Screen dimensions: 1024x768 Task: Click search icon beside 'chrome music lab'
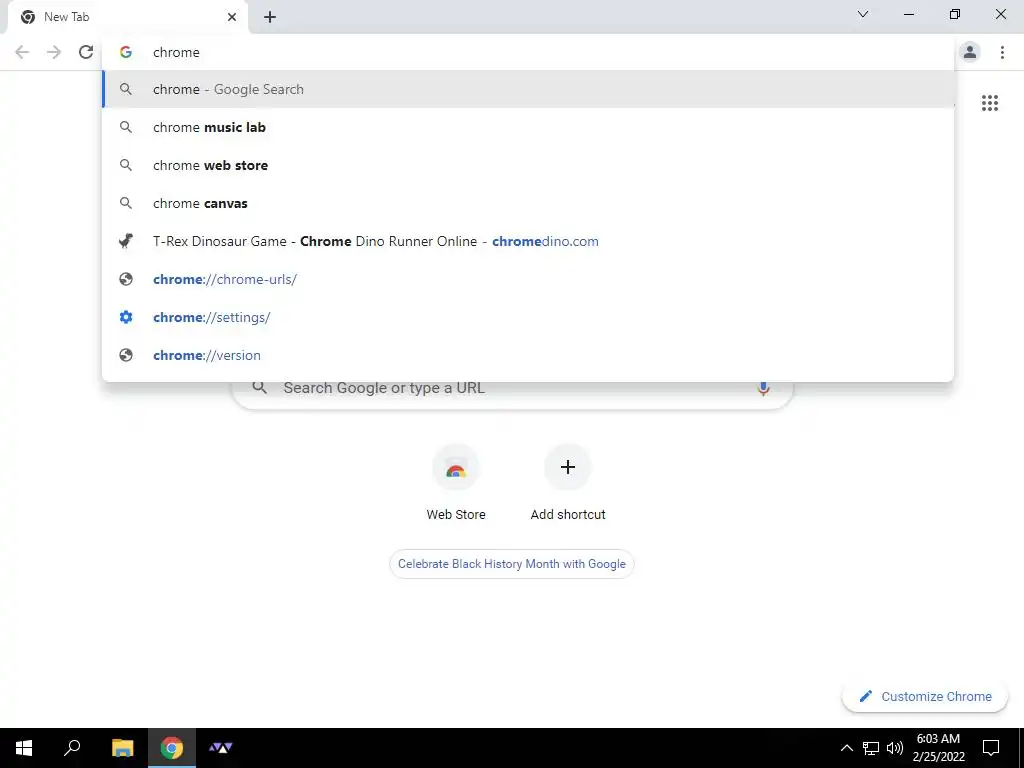point(126,127)
